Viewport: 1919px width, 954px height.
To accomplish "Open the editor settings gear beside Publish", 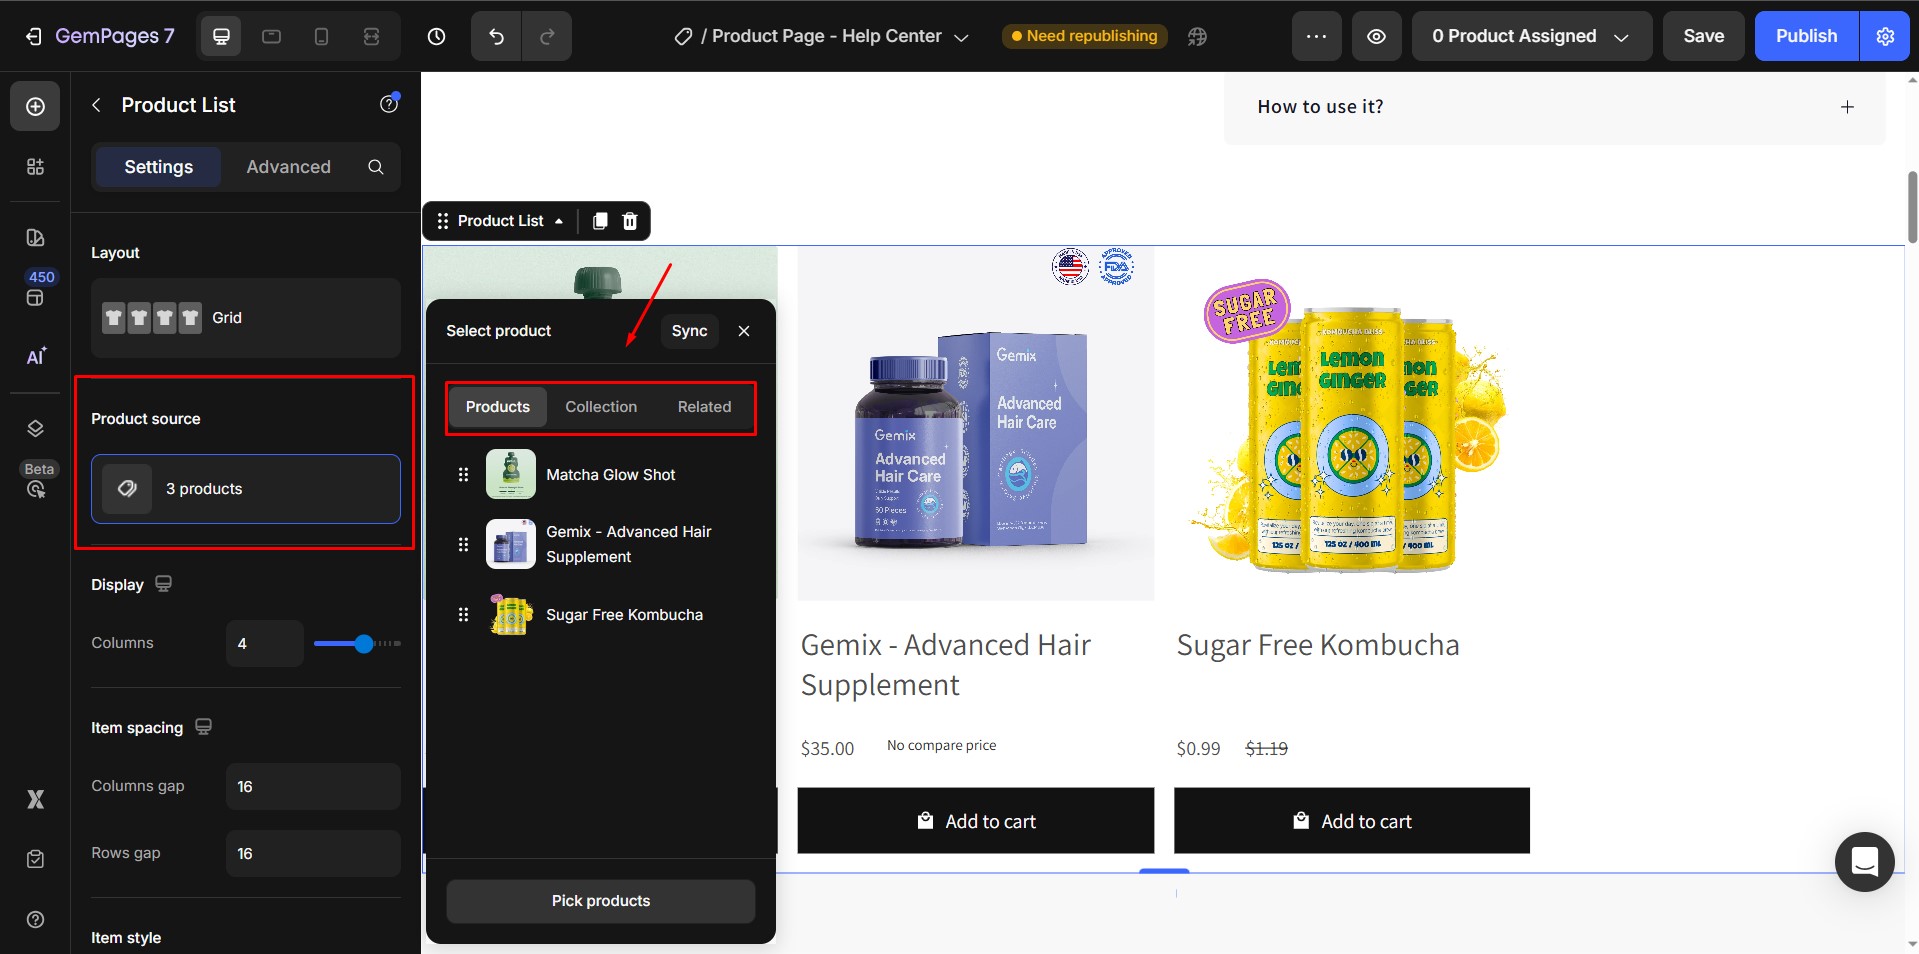I will click(1886, 36).
